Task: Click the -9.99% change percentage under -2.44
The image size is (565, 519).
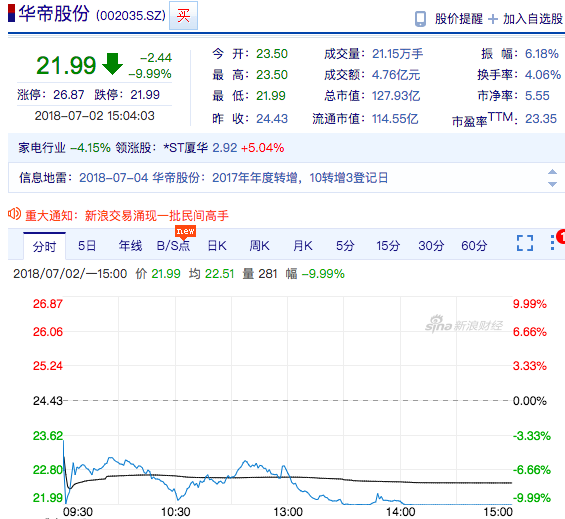Action: (x=150, y=74)
